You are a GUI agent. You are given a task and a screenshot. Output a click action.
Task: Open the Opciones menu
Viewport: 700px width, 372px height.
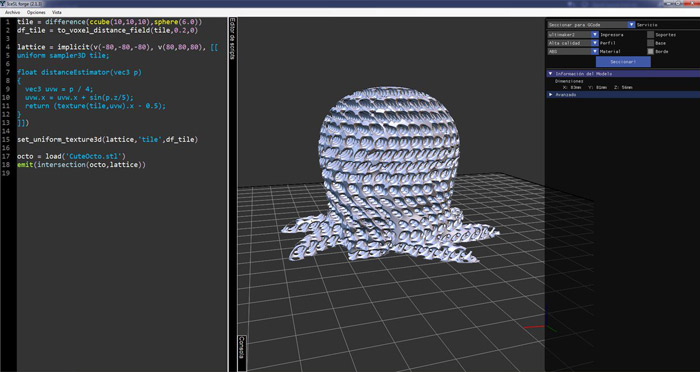coord(36,12)
